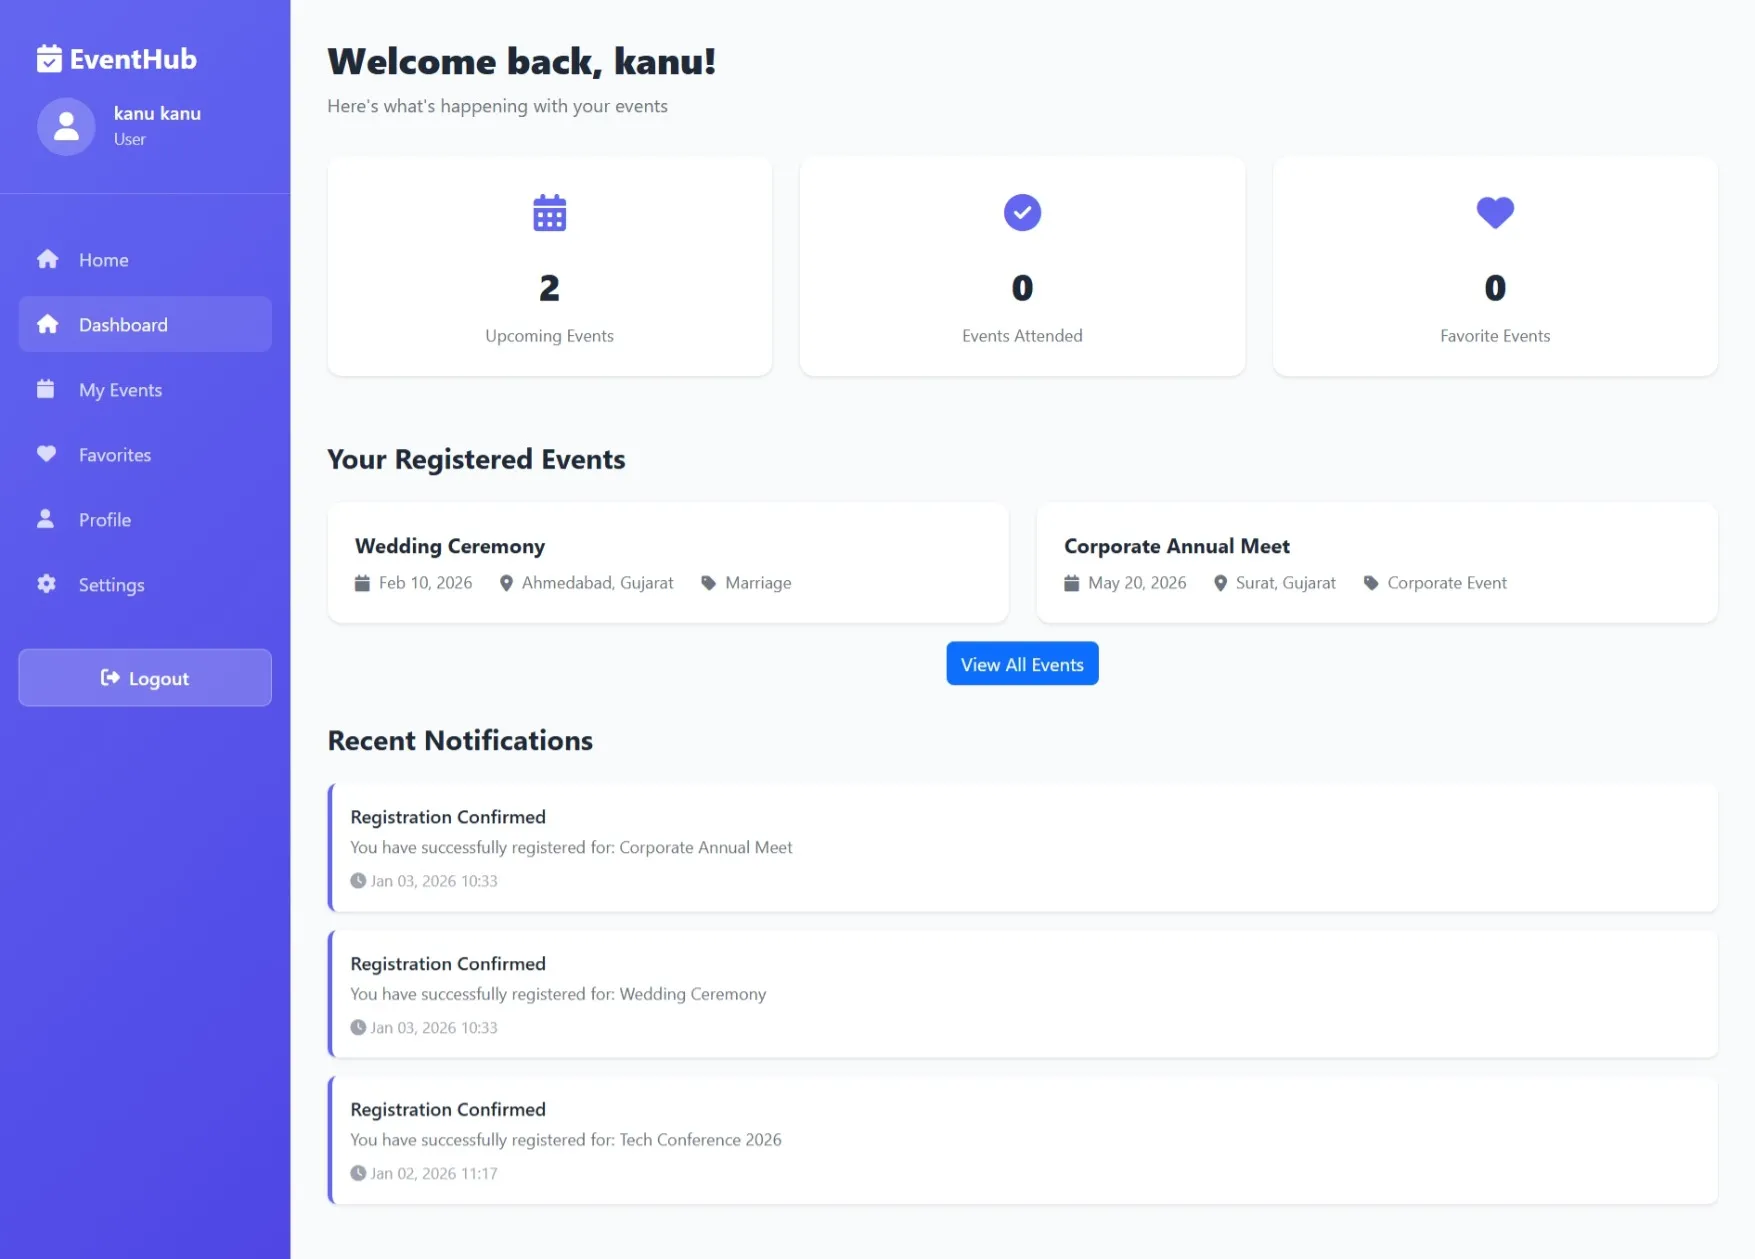Click the user avatar for kanu kanu
Screen dimensions: 1755x1259
tap(66, 126)
